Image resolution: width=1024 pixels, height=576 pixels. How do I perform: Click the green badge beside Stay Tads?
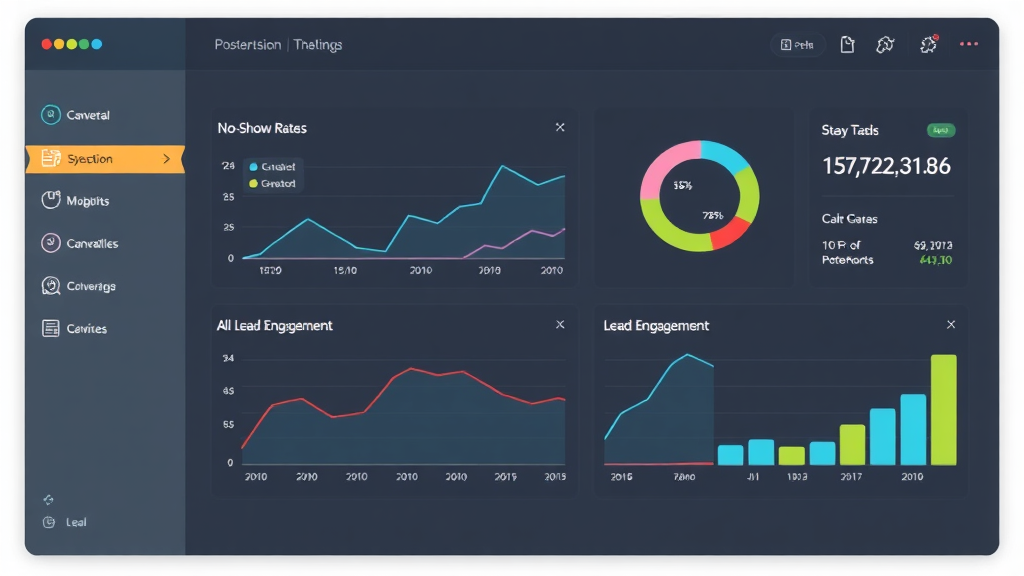coord(941,131)
